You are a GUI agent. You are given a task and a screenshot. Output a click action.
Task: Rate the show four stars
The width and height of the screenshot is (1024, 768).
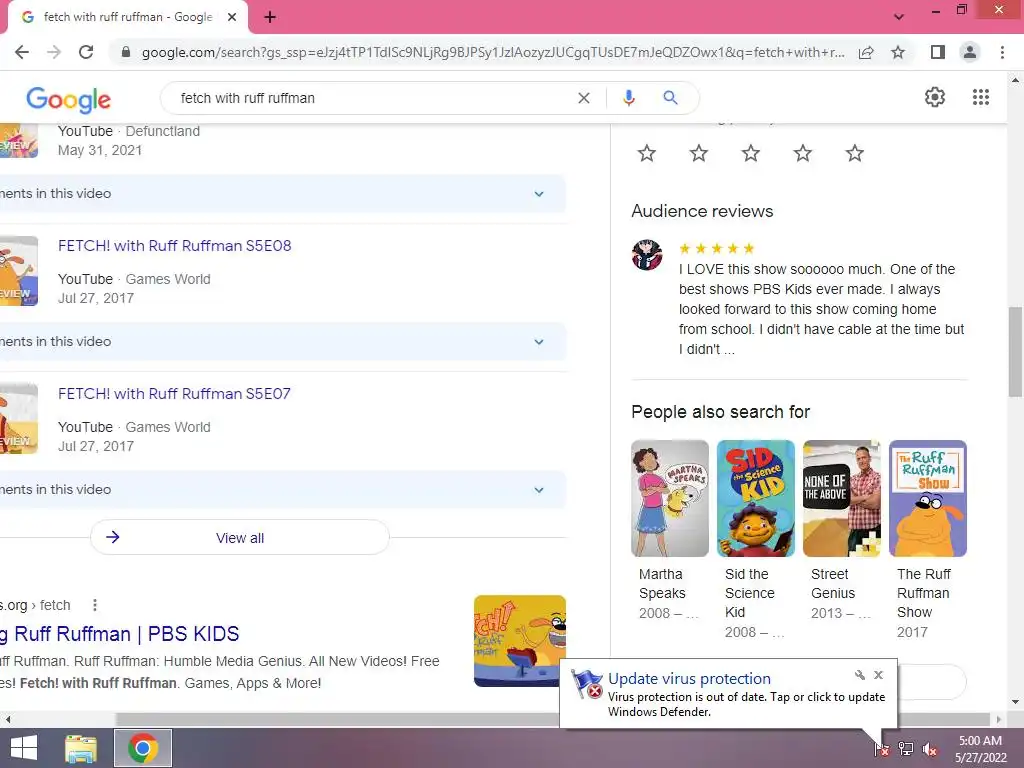click(x=803, y=153)
